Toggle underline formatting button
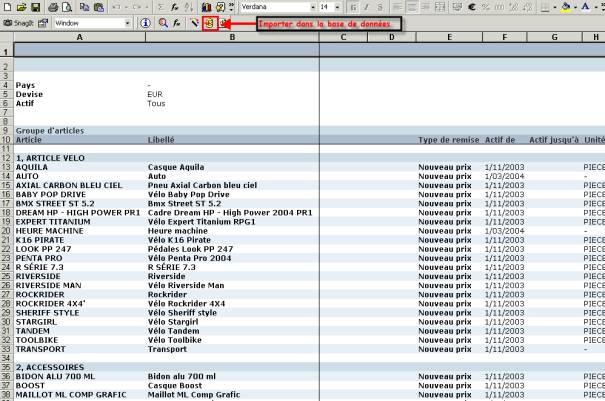This screenshot has width=605, height=401. coord(380,6)
